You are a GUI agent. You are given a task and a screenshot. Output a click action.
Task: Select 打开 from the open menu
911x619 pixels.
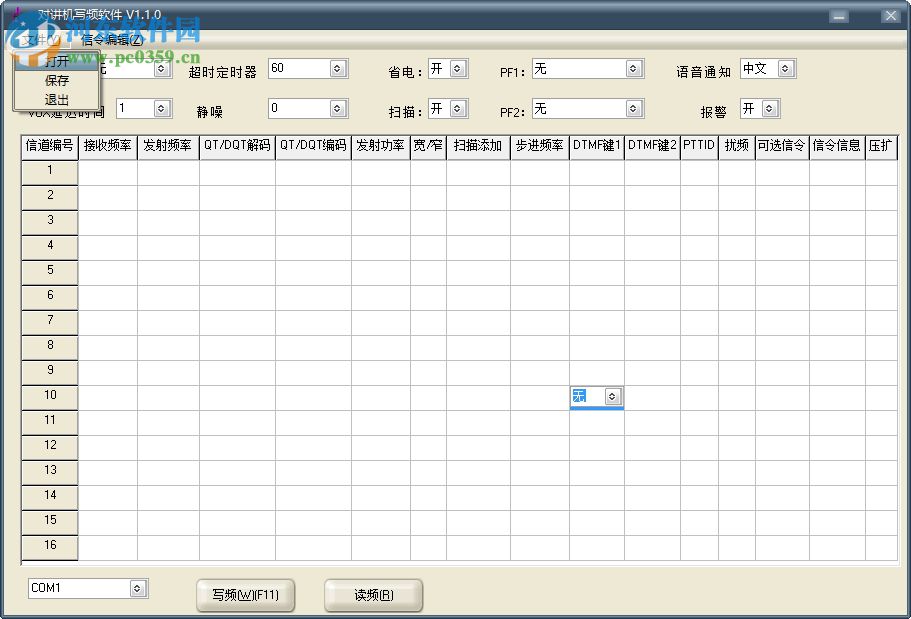(x=55, y=61)
